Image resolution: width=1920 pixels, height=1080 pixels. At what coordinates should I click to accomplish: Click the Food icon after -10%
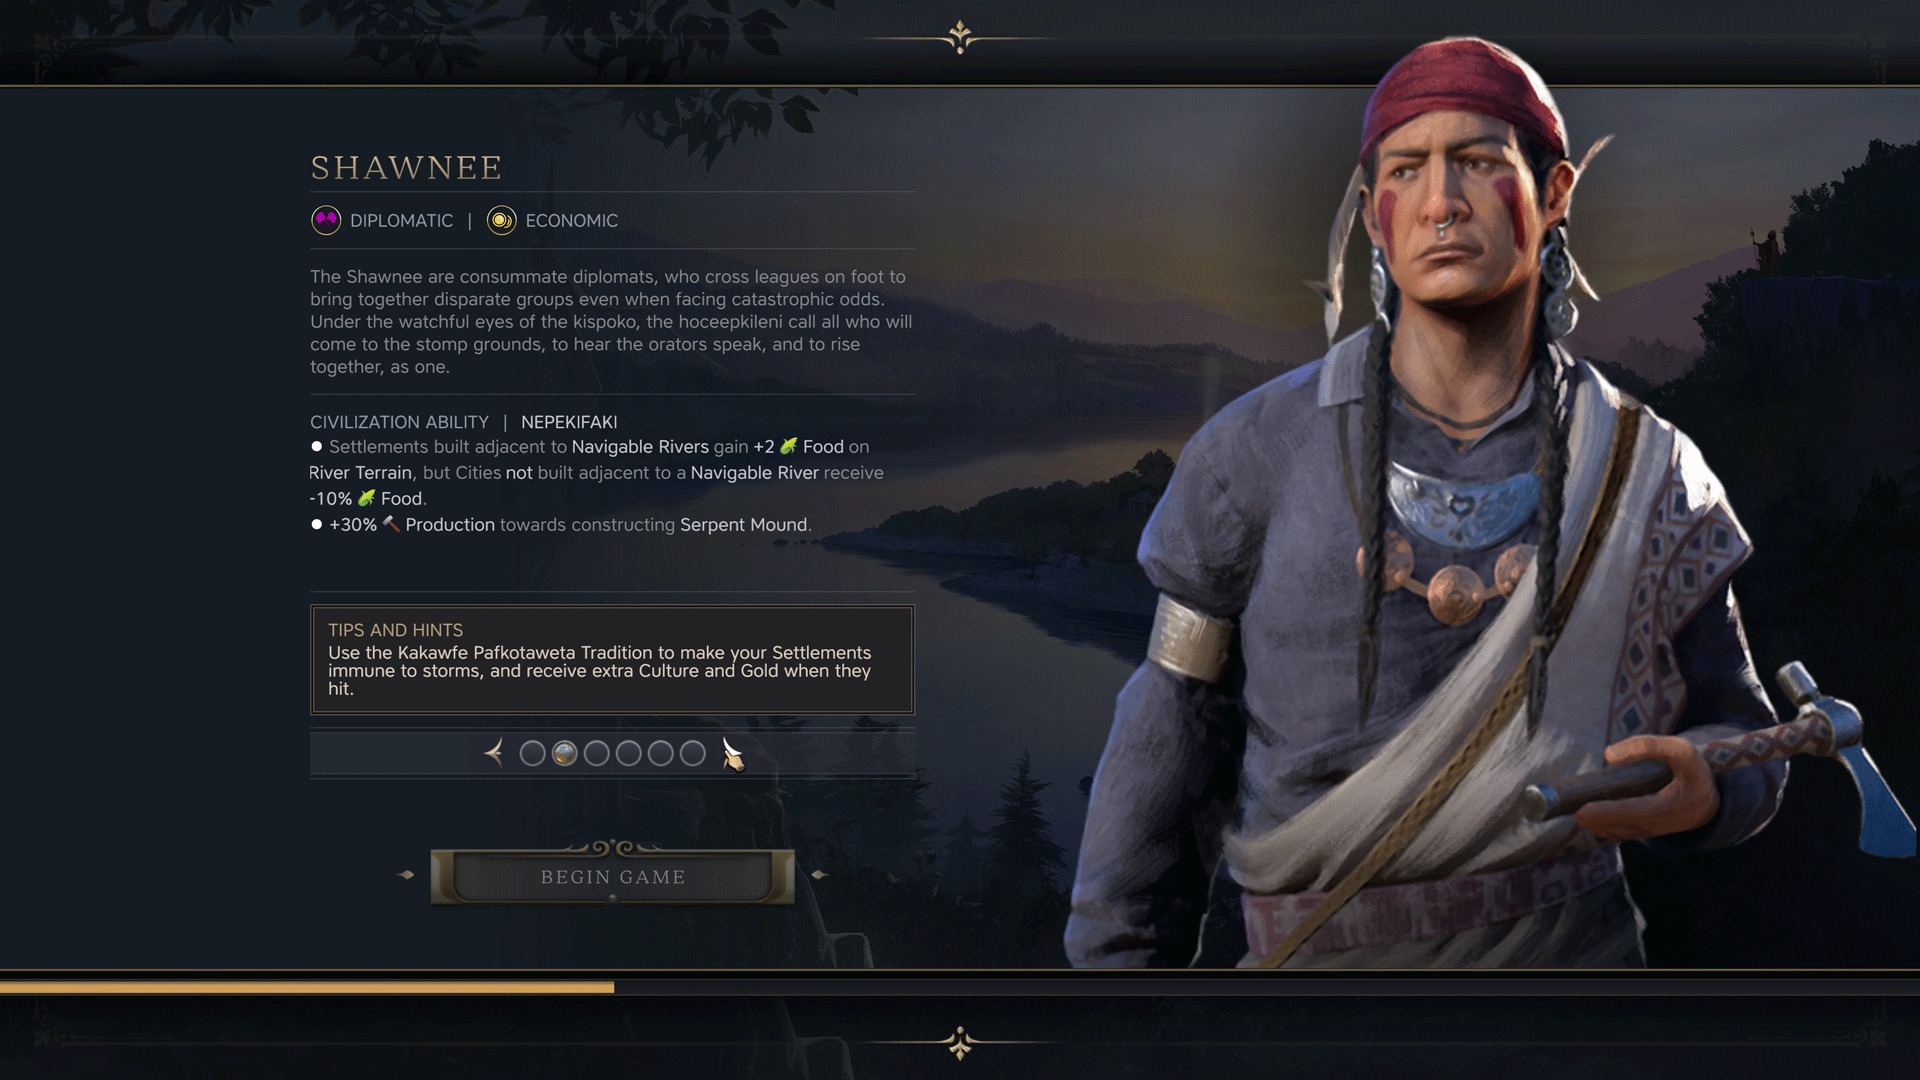pos(367,498)
